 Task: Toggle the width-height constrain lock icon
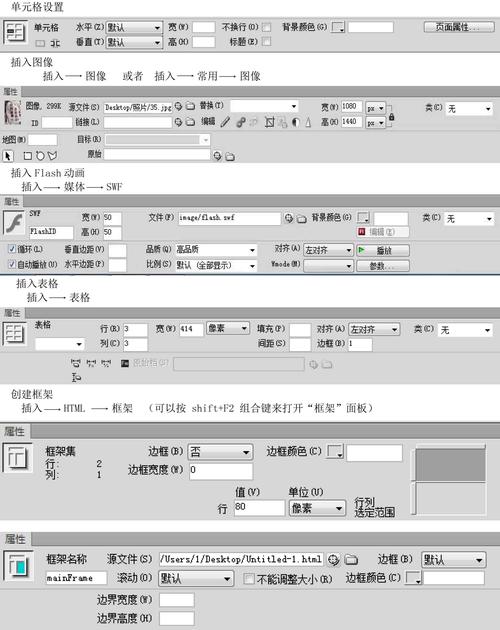point(391,117)
